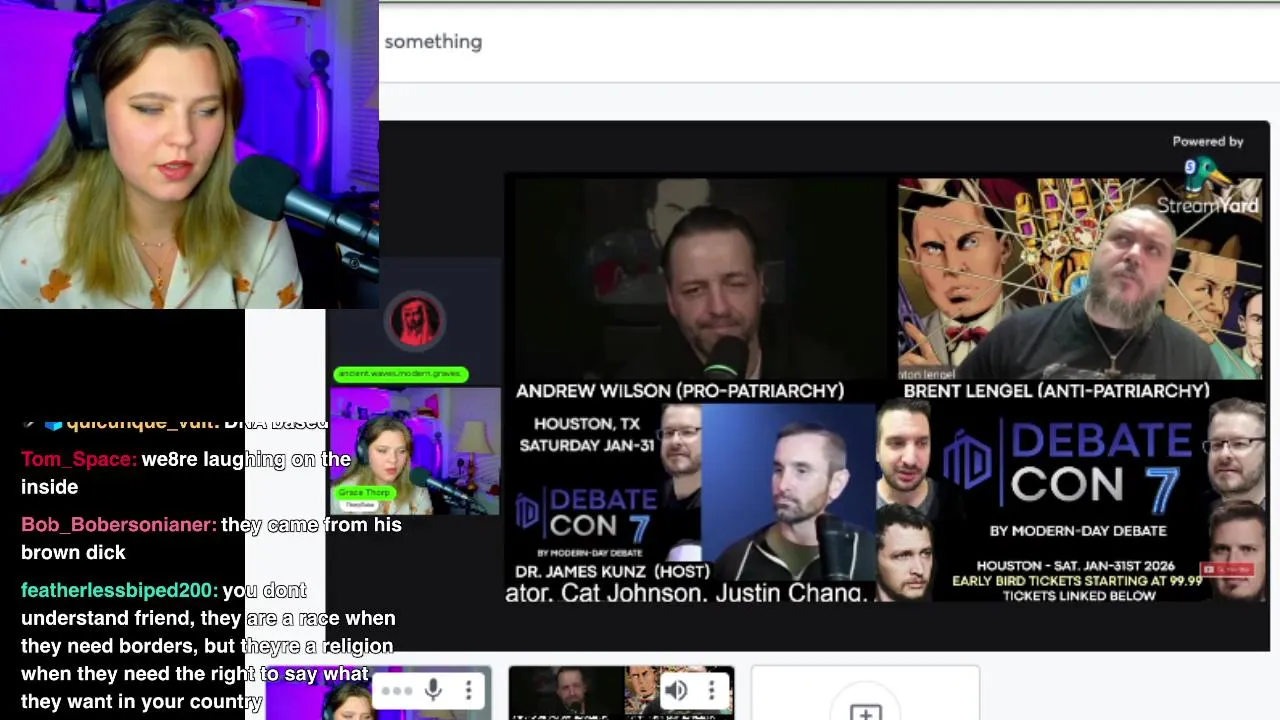The width and height of the screenshot is (1280, 720).
Task: Click the text field containing 'something'
Action: [x=829, y=42]
